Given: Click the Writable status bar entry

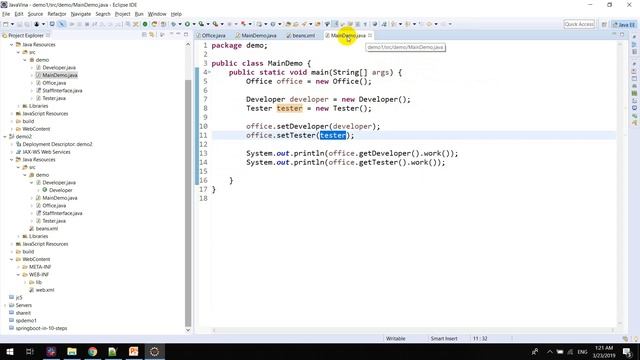Looking at the screenshot, I should coord(396,339).
